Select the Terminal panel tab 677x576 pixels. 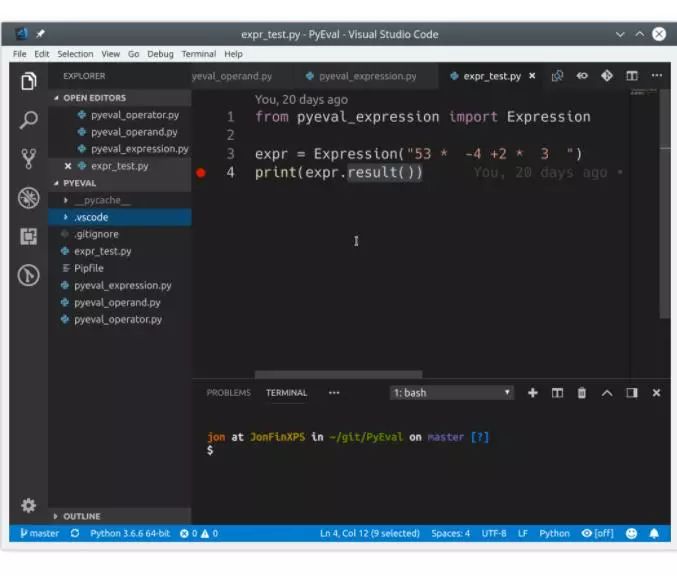pyautogui.click(x=286, y=393)
